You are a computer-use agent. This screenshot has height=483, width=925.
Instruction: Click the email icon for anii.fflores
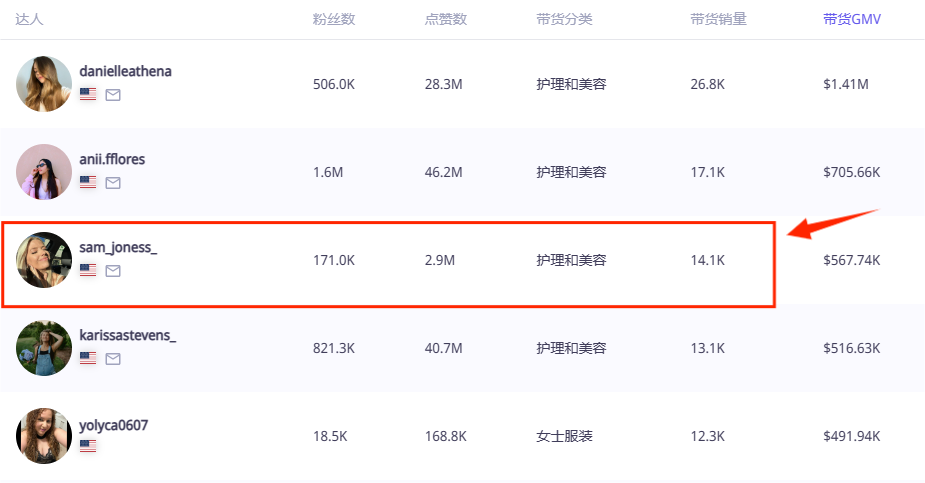pos(113,183)
